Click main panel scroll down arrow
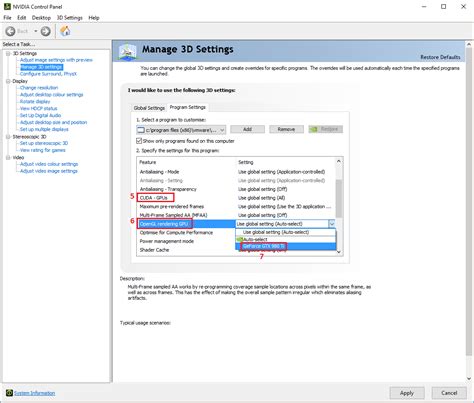 tap(469, 378)
